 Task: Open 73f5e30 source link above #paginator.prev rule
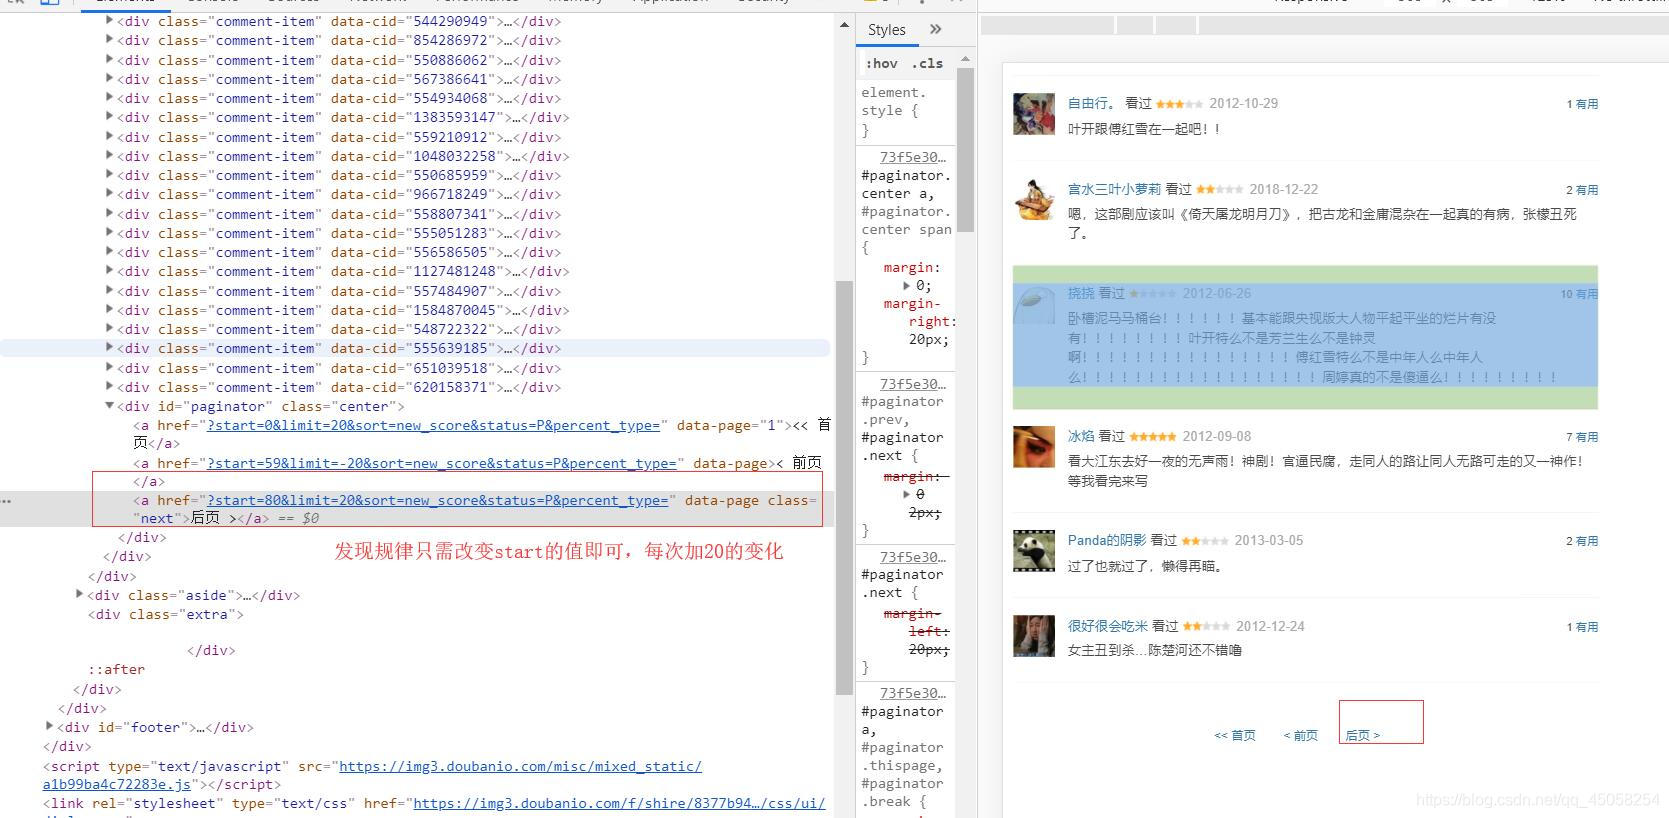pyautogui.click(x=912, y=384)
